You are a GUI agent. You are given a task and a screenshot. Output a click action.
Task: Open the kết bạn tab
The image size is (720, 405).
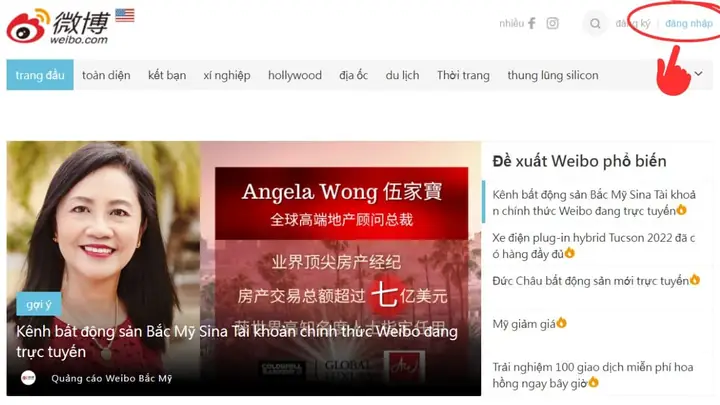click(167, 75)
